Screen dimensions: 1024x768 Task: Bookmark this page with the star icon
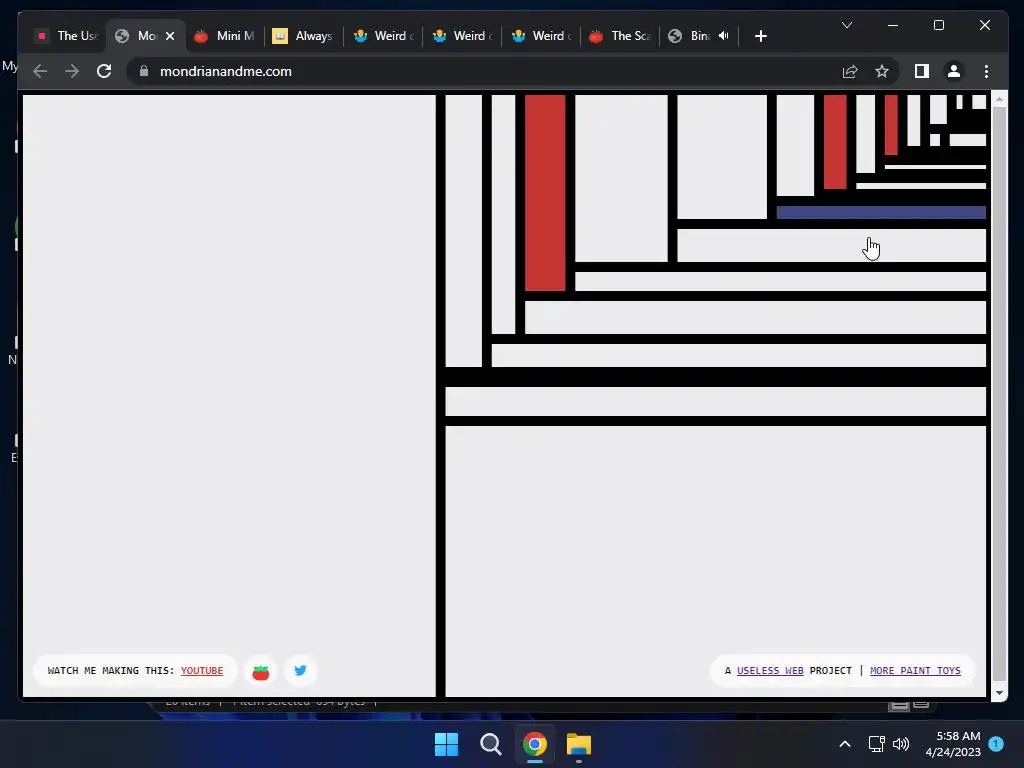coord(882,71)
